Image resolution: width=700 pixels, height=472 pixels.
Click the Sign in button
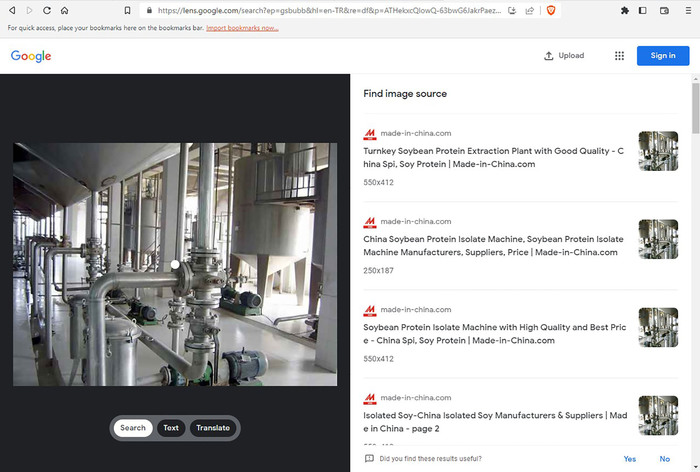click(663, 56)
